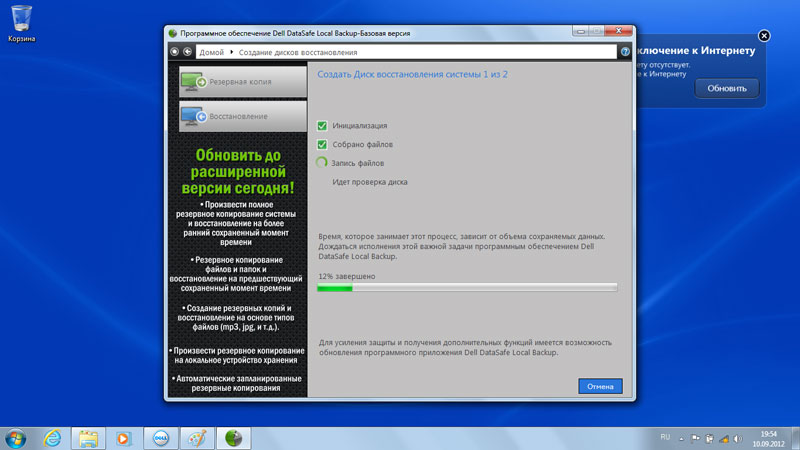Image resolution: width=800 pixels, height=450 pixels.
Task: Switch to Dell DataSafe green taskbar icon
Action: [233, 438]
